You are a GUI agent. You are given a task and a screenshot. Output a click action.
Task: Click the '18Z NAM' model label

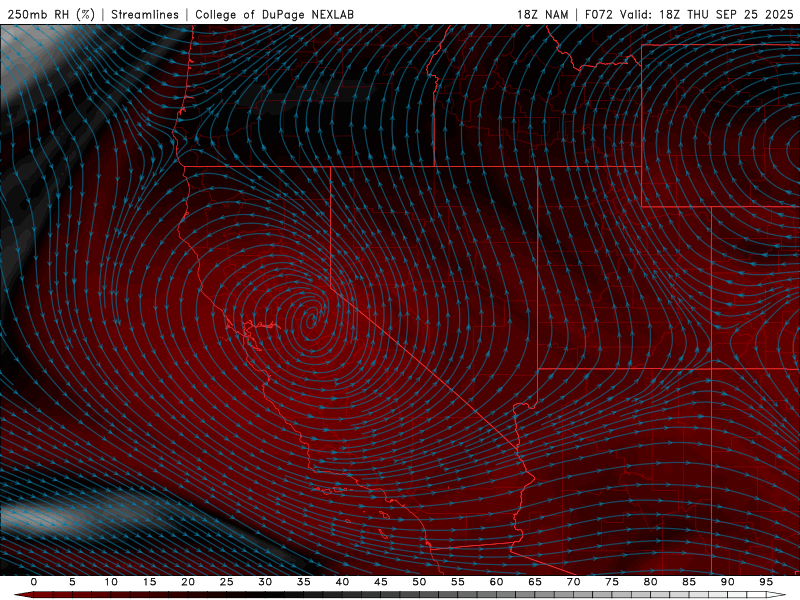click(x=542, y=14)
